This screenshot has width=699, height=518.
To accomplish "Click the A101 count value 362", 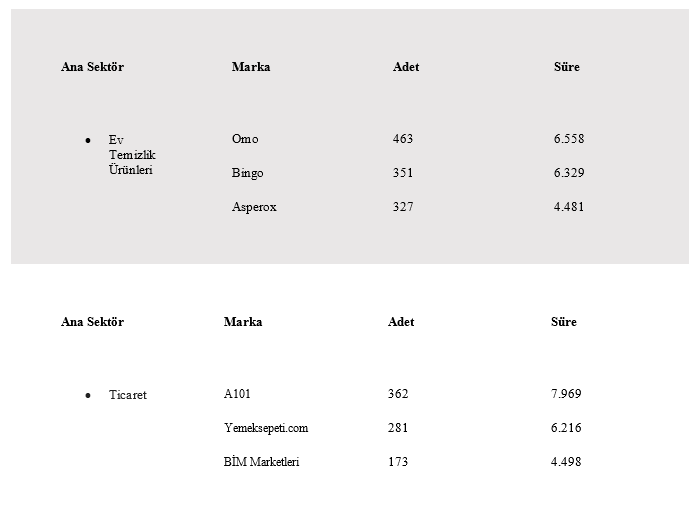I will click(398, 394).
